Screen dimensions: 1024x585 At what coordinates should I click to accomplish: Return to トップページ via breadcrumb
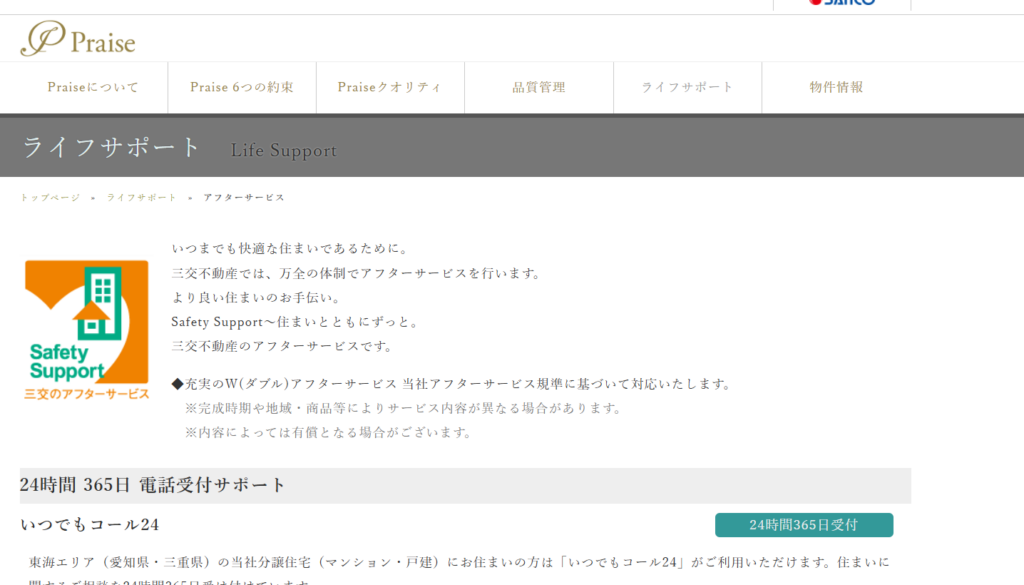click(x=50, y=198)
